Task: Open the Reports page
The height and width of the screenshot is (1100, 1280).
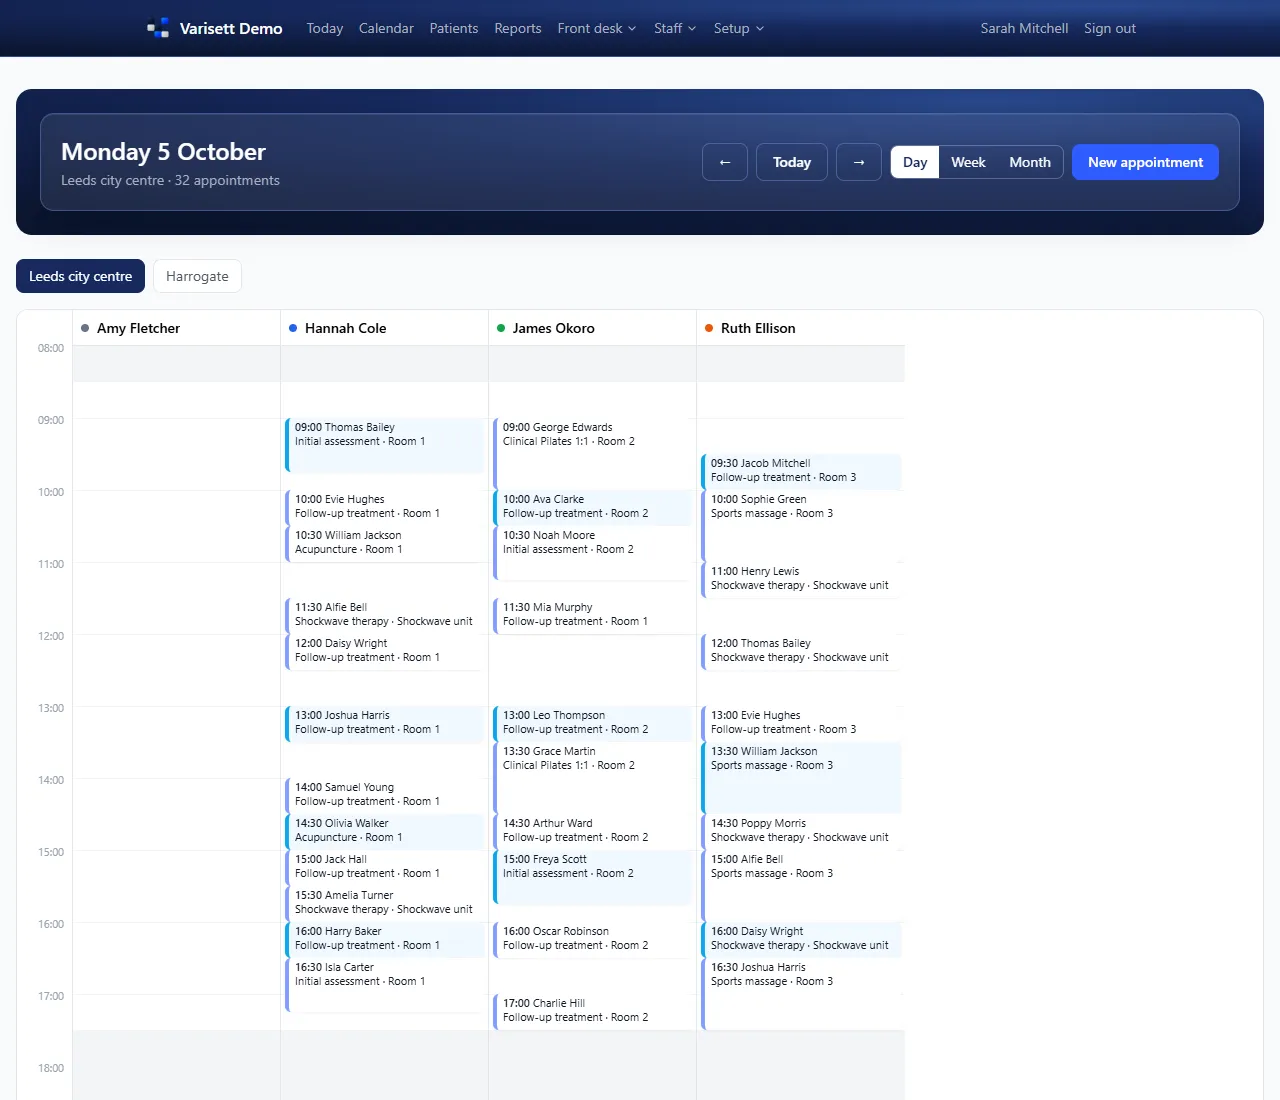Action: pos(518,28)
